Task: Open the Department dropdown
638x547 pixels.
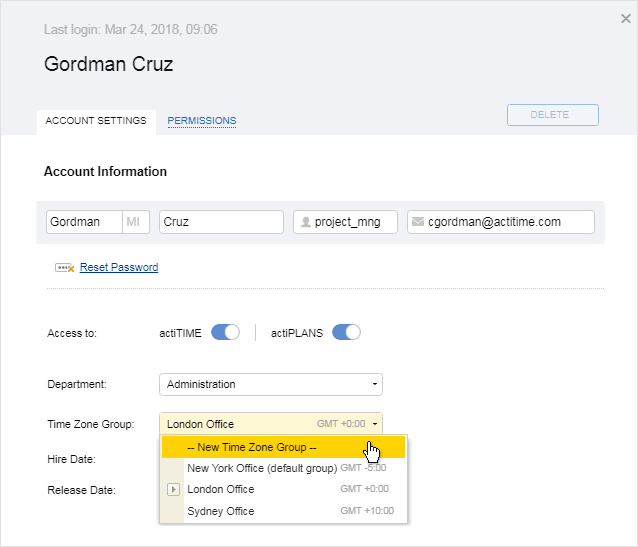Action: click(271, 384)
